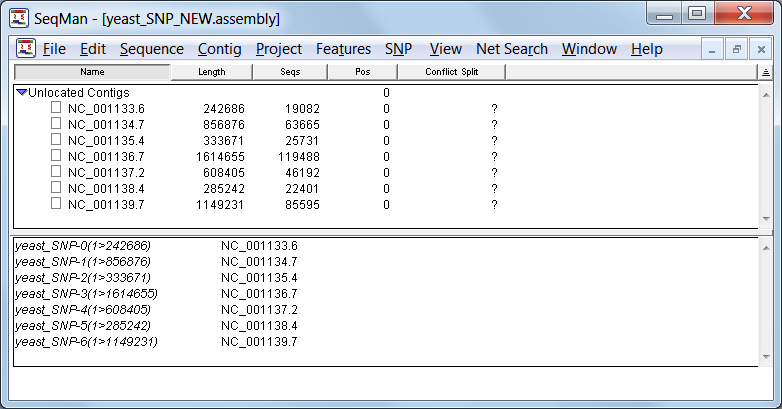Image resolution: width=782 pixels, height=409 pixels.
Task: Select yeast_SNP-2(1>333671) entry
Action: pos(83,278)
